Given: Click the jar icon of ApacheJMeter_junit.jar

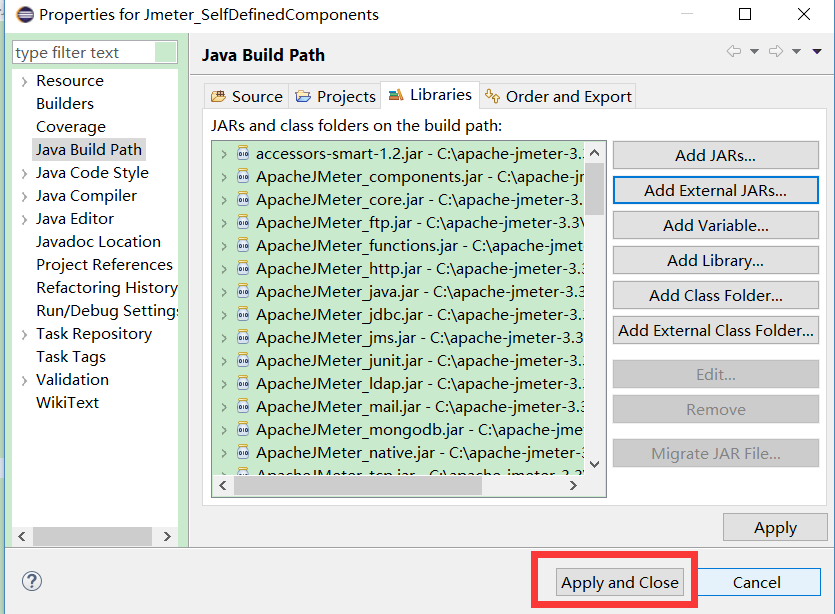Looking at the screenshot, I should pyautogui.click(x=243, y=361).
